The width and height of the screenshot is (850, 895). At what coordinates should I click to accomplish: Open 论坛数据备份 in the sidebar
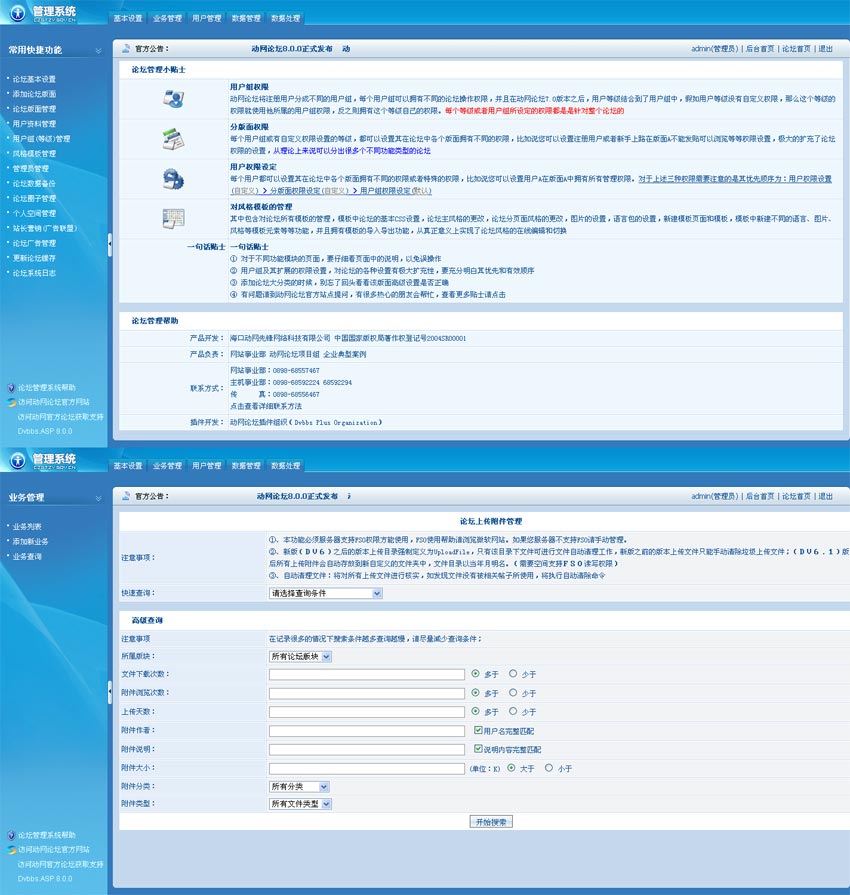point(34,183)
